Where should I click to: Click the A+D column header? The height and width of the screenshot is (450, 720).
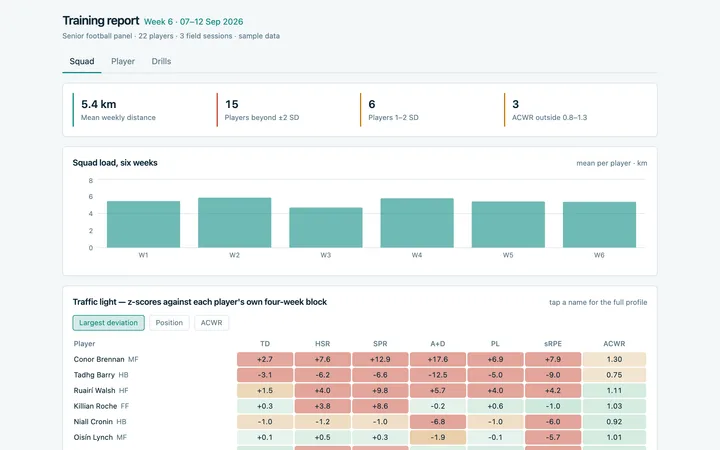[438, 344]
